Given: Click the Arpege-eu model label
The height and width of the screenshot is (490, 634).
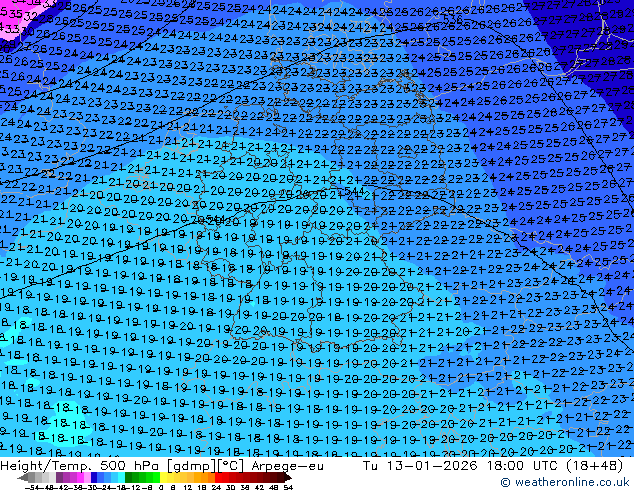Looking at the screenshot, I should [287, 466].
